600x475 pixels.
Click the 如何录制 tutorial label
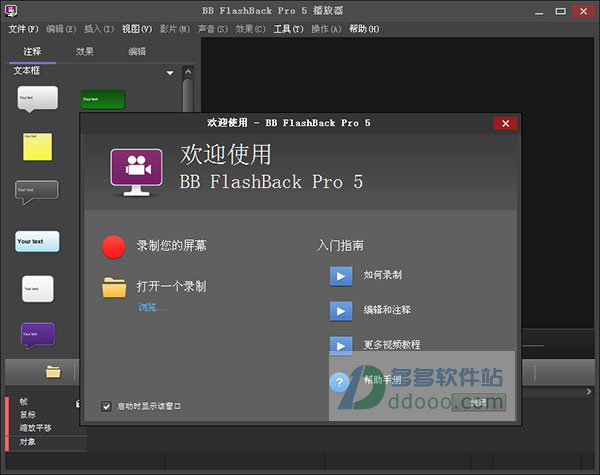[x=383, y=275]
